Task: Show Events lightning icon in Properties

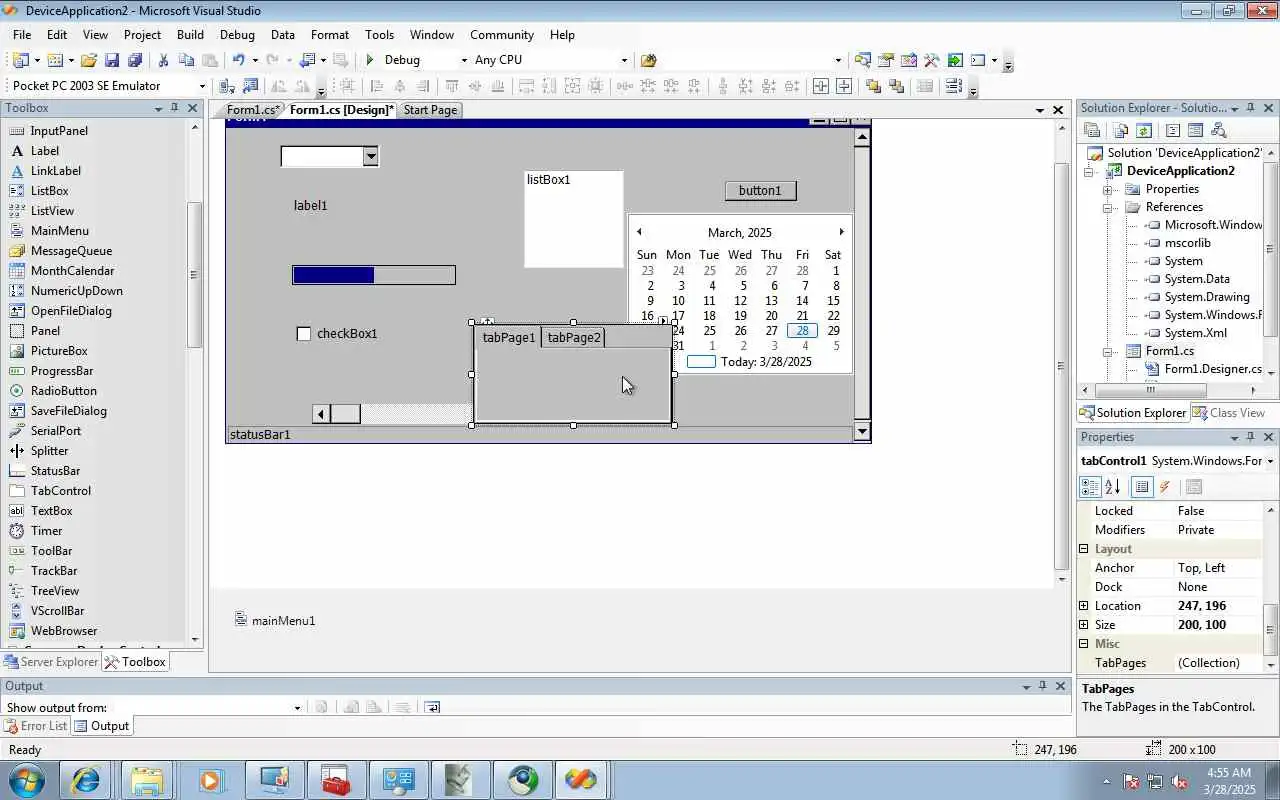Action: (1165, 487)
